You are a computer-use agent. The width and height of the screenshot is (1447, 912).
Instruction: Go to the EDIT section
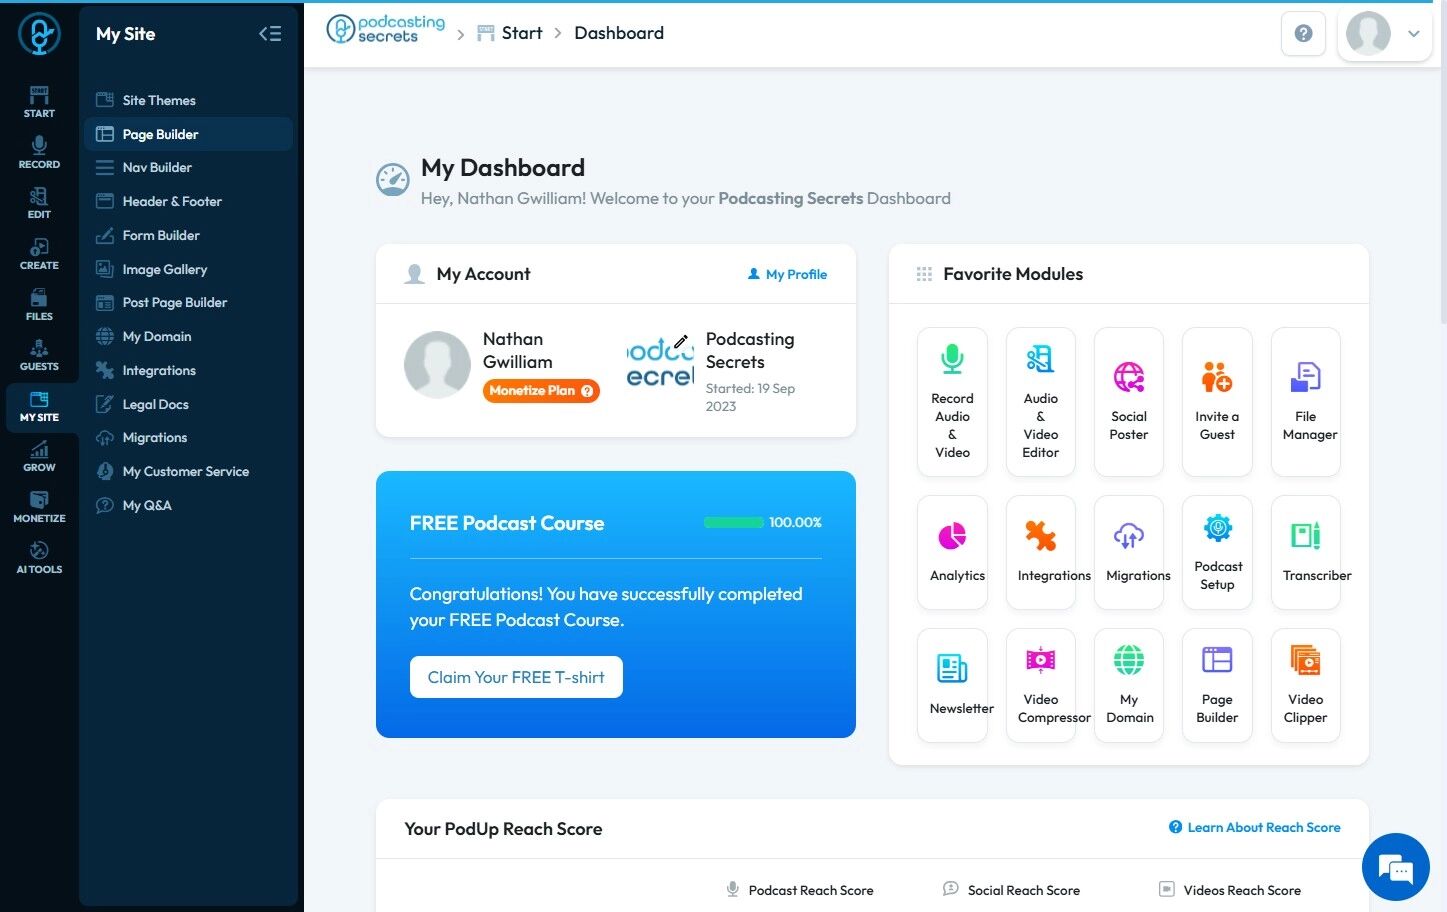coord(39,203)
